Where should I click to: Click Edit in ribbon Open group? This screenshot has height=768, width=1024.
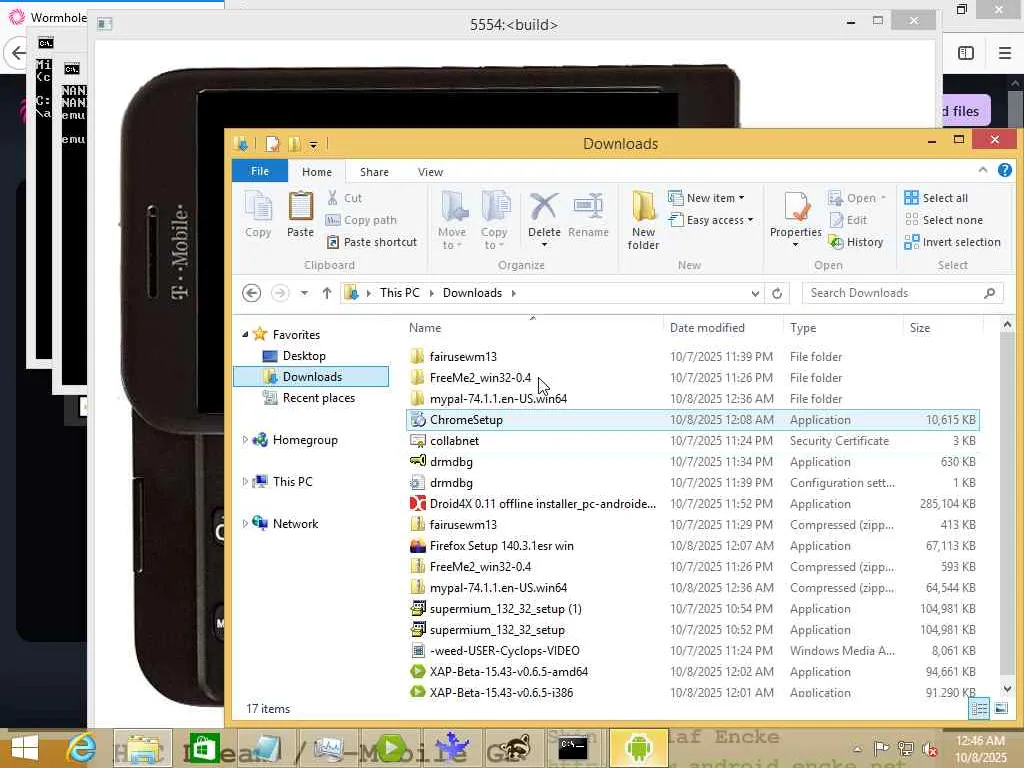point(848,220)
